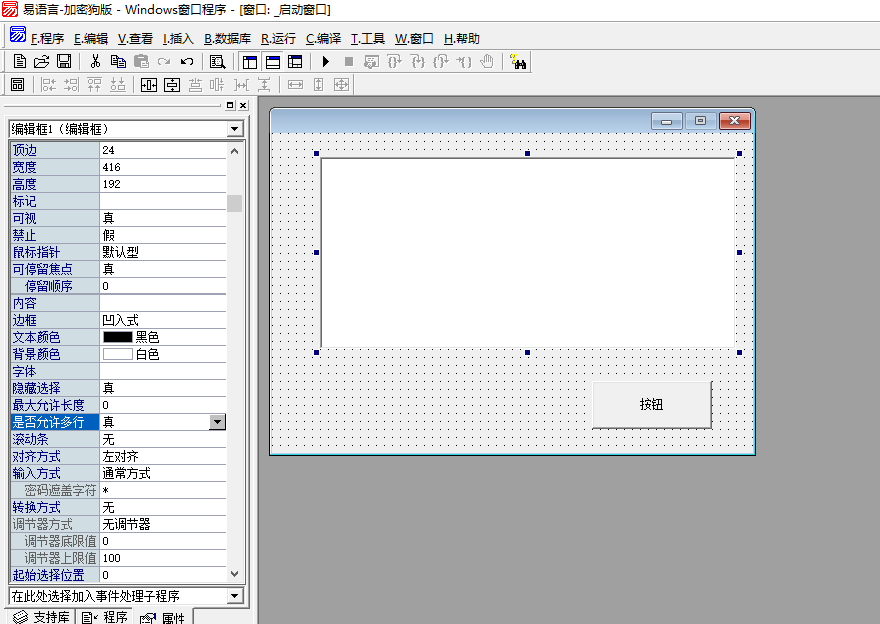Expand the event handler subroutine dropdown
Image resolution: width=880 pixels, height=624 pixels.
[235, 596]
